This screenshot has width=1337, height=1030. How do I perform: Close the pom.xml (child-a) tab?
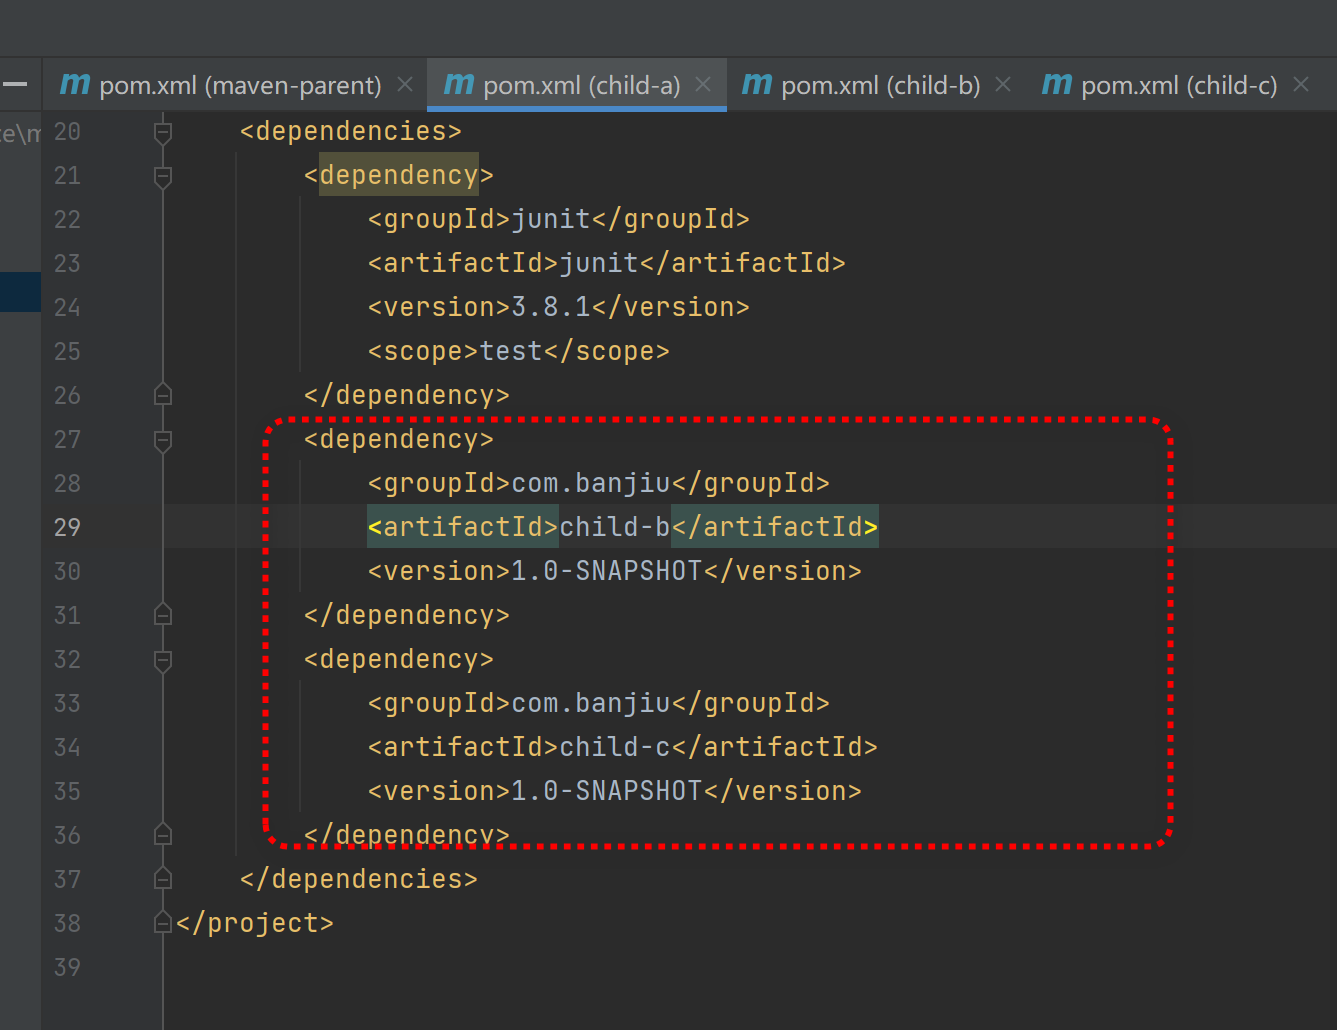[704, 85]
